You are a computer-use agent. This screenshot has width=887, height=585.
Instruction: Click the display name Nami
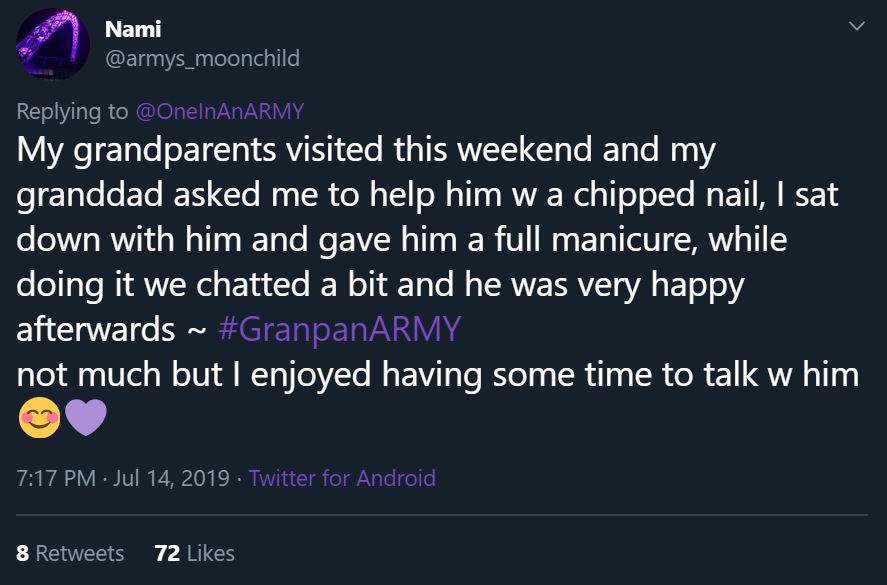(131, 28)
